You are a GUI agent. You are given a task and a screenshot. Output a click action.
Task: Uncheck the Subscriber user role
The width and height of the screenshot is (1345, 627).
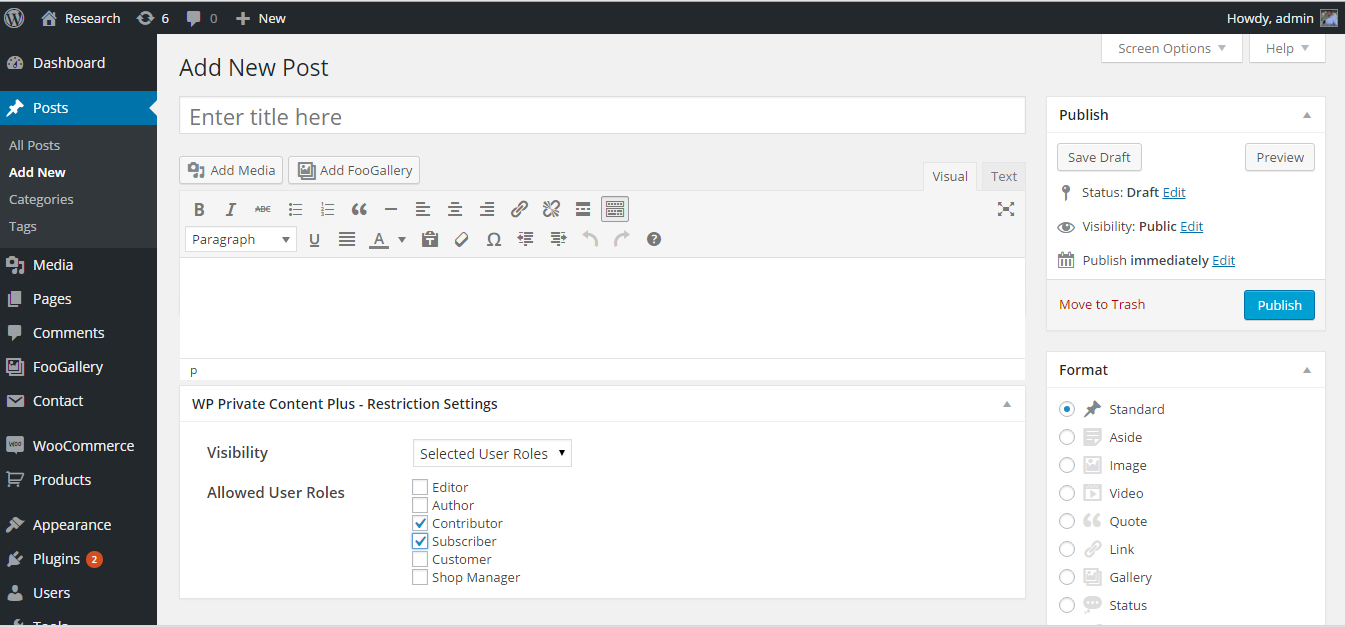420,541
